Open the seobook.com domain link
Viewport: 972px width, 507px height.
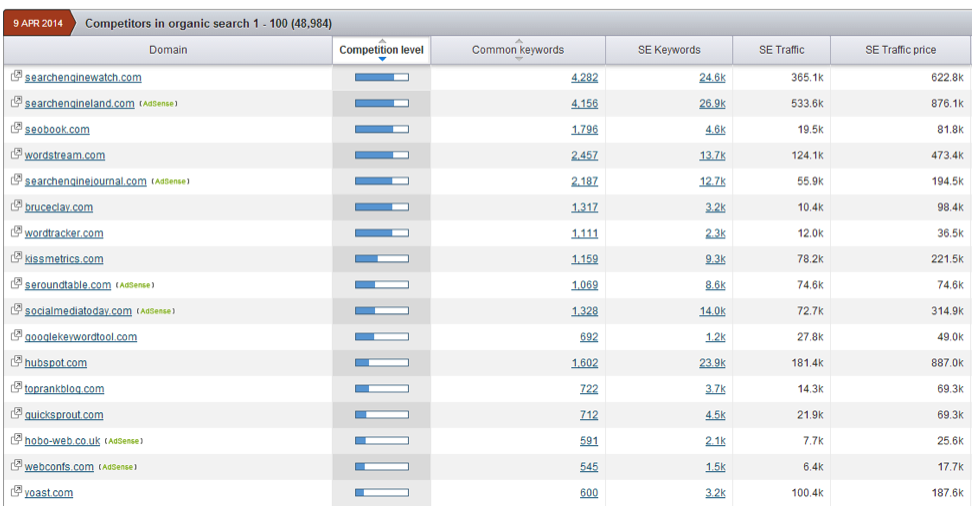tap(57, 130)
